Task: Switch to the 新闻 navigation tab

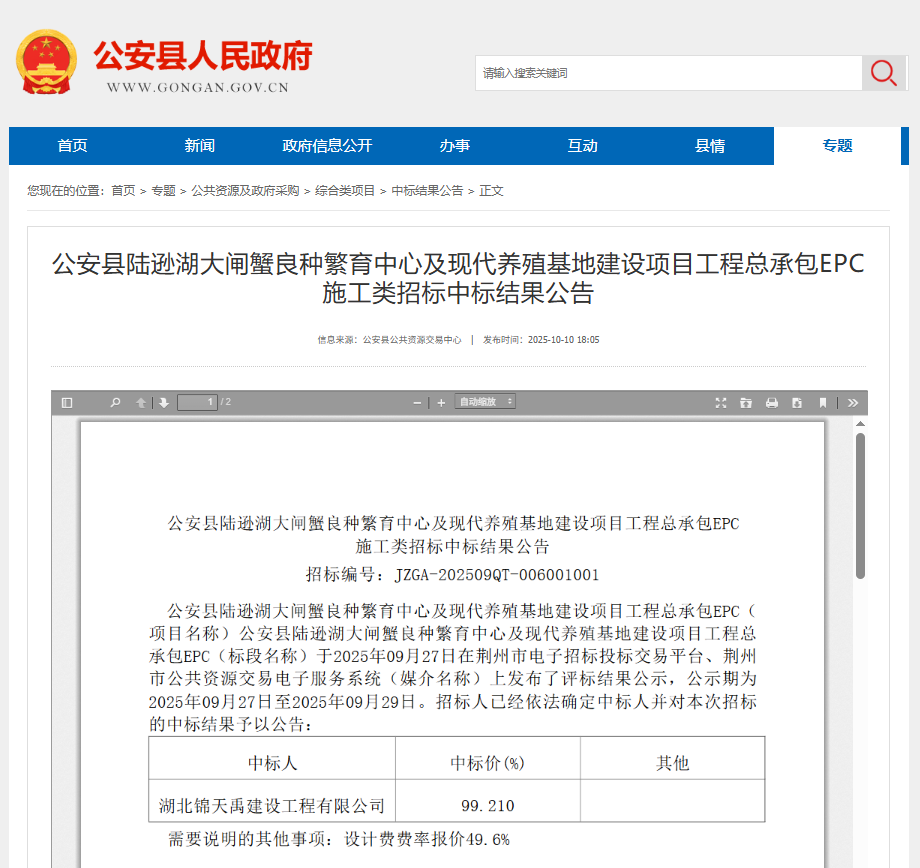Action: 200,146
